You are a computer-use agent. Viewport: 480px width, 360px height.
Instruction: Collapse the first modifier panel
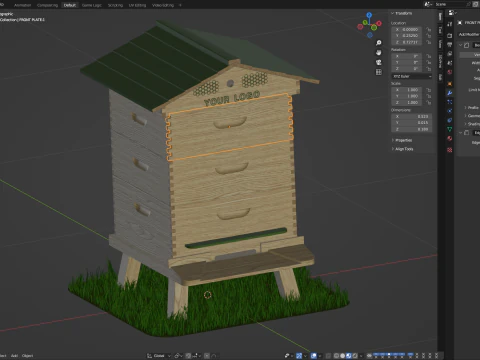coord(461,45)
